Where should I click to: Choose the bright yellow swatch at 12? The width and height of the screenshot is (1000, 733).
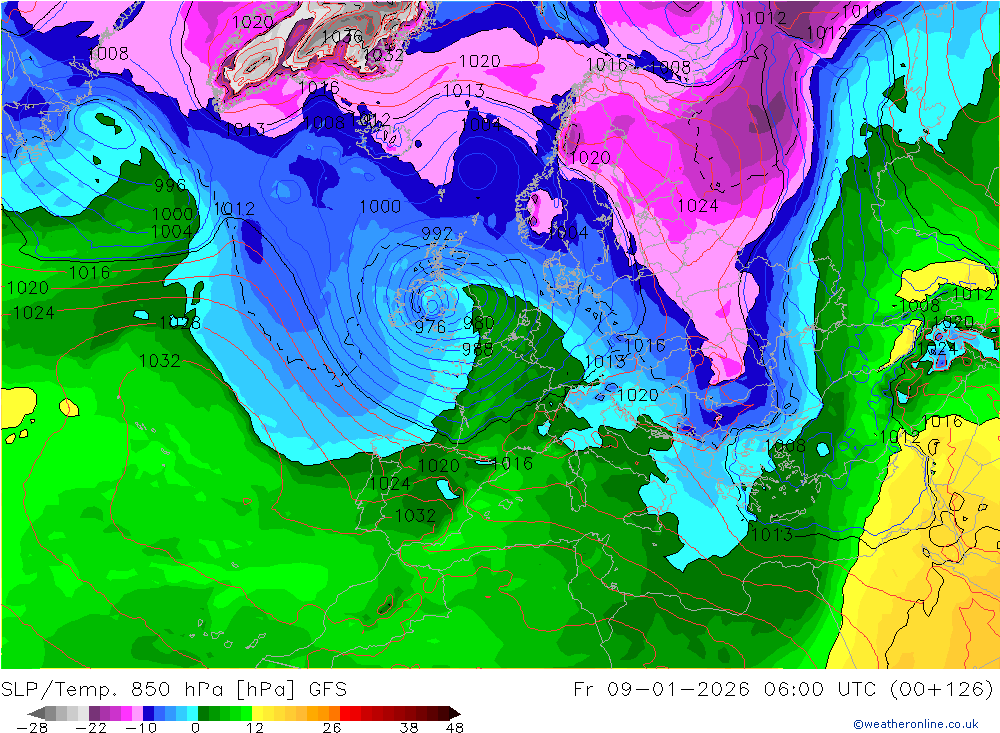pos(258,713)
